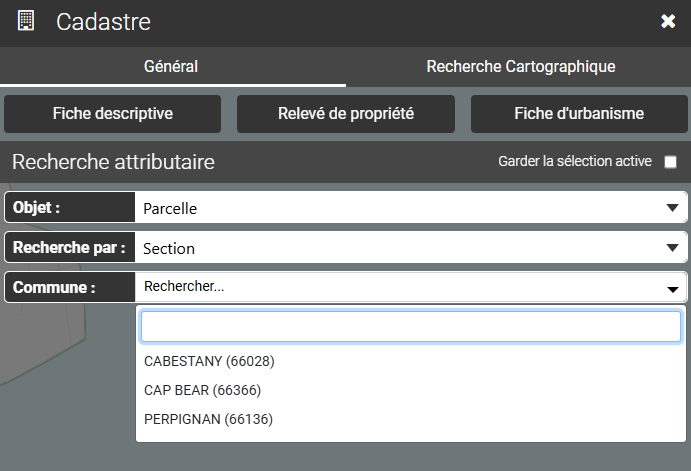The width and height of the screenshot is (691, 471).
Task: Click the 'Garder la sélection active' label
Action: 574,162
